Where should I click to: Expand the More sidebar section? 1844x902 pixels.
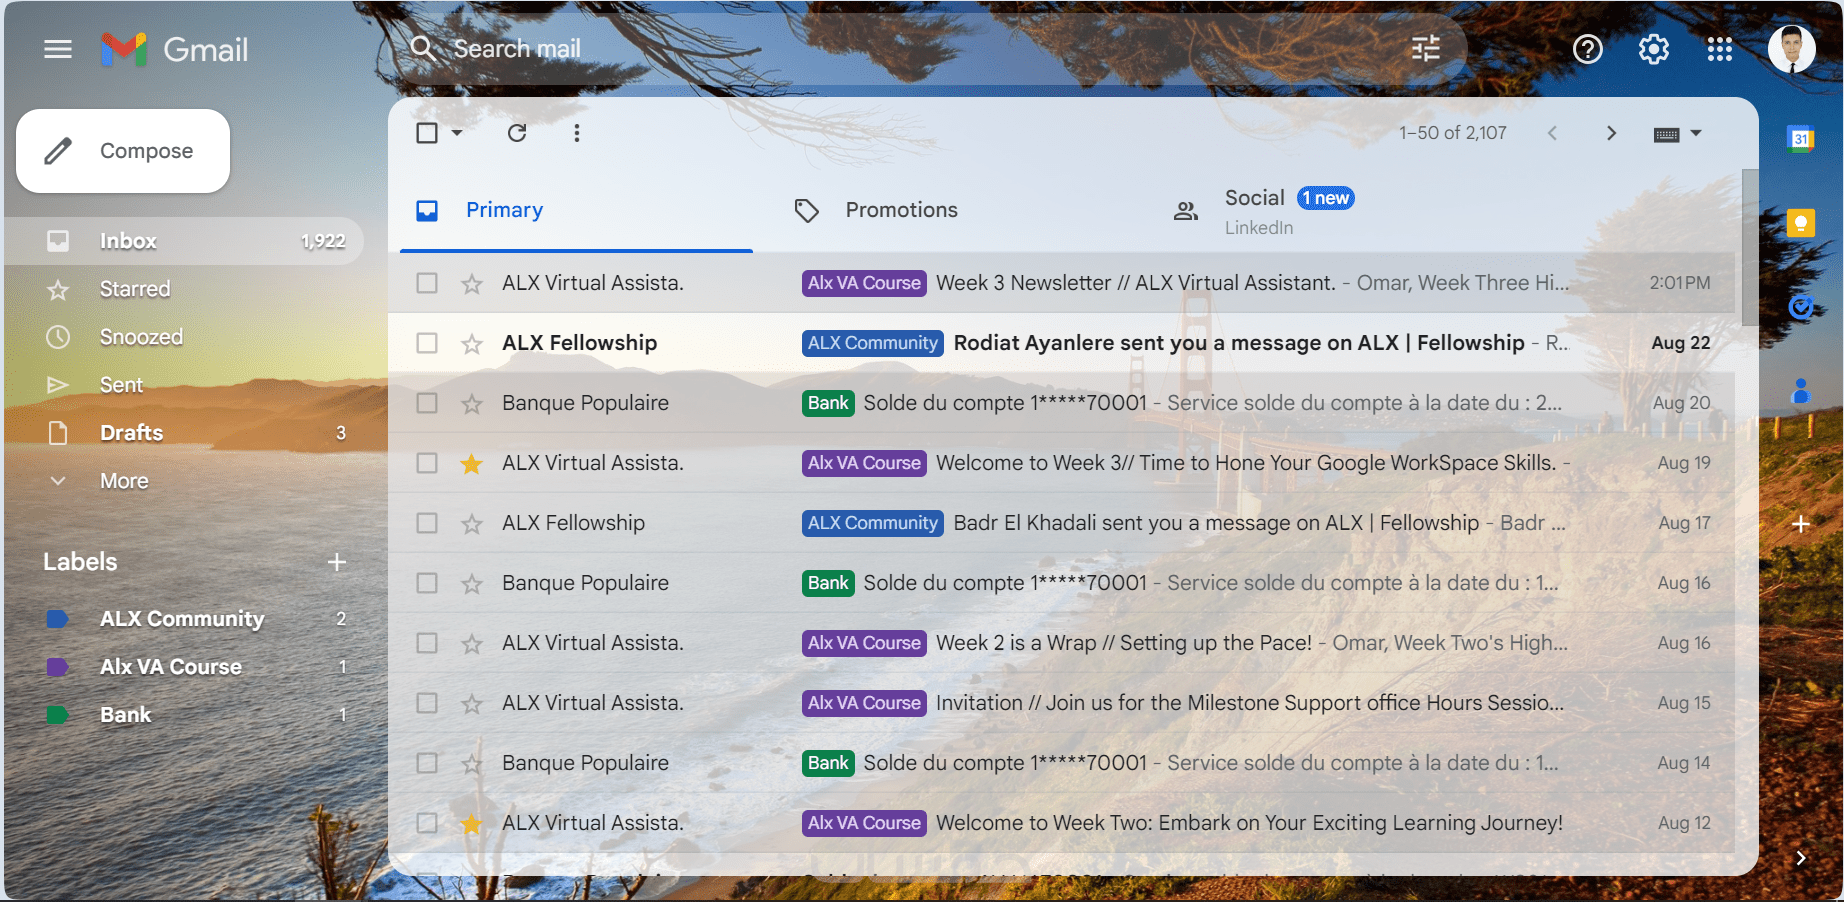pos(124,481)
